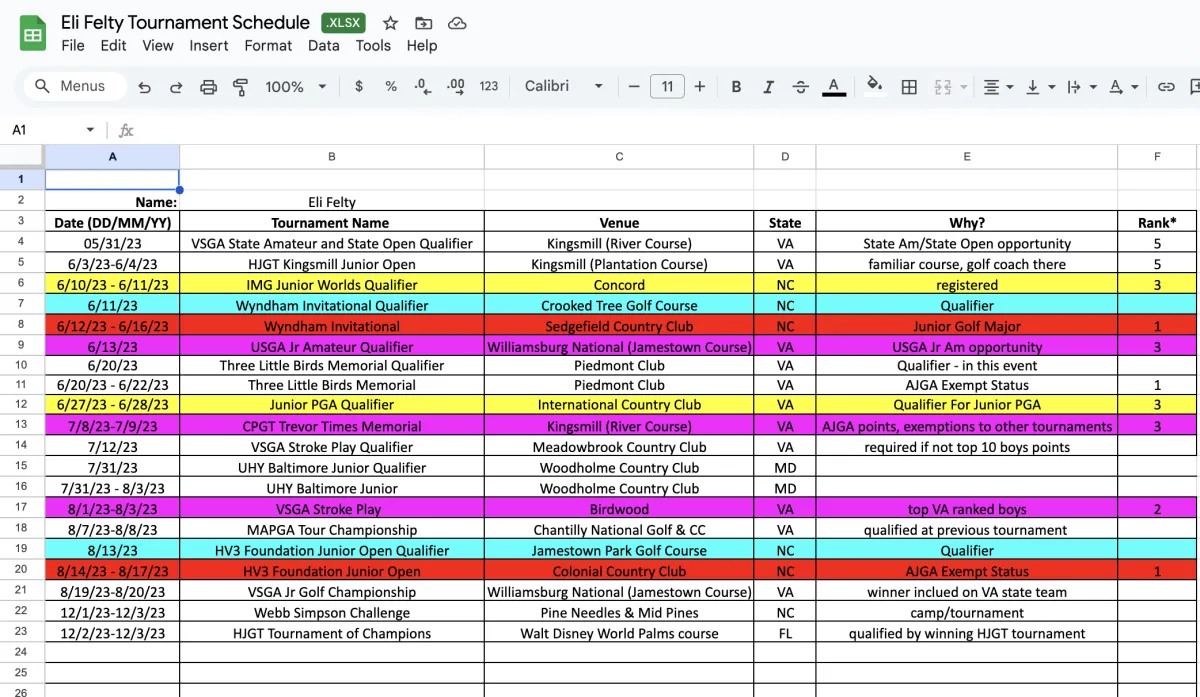The height and width of the screenshot is (697, 1200).
Task: Click the Redo arrow
Action: 176,87
